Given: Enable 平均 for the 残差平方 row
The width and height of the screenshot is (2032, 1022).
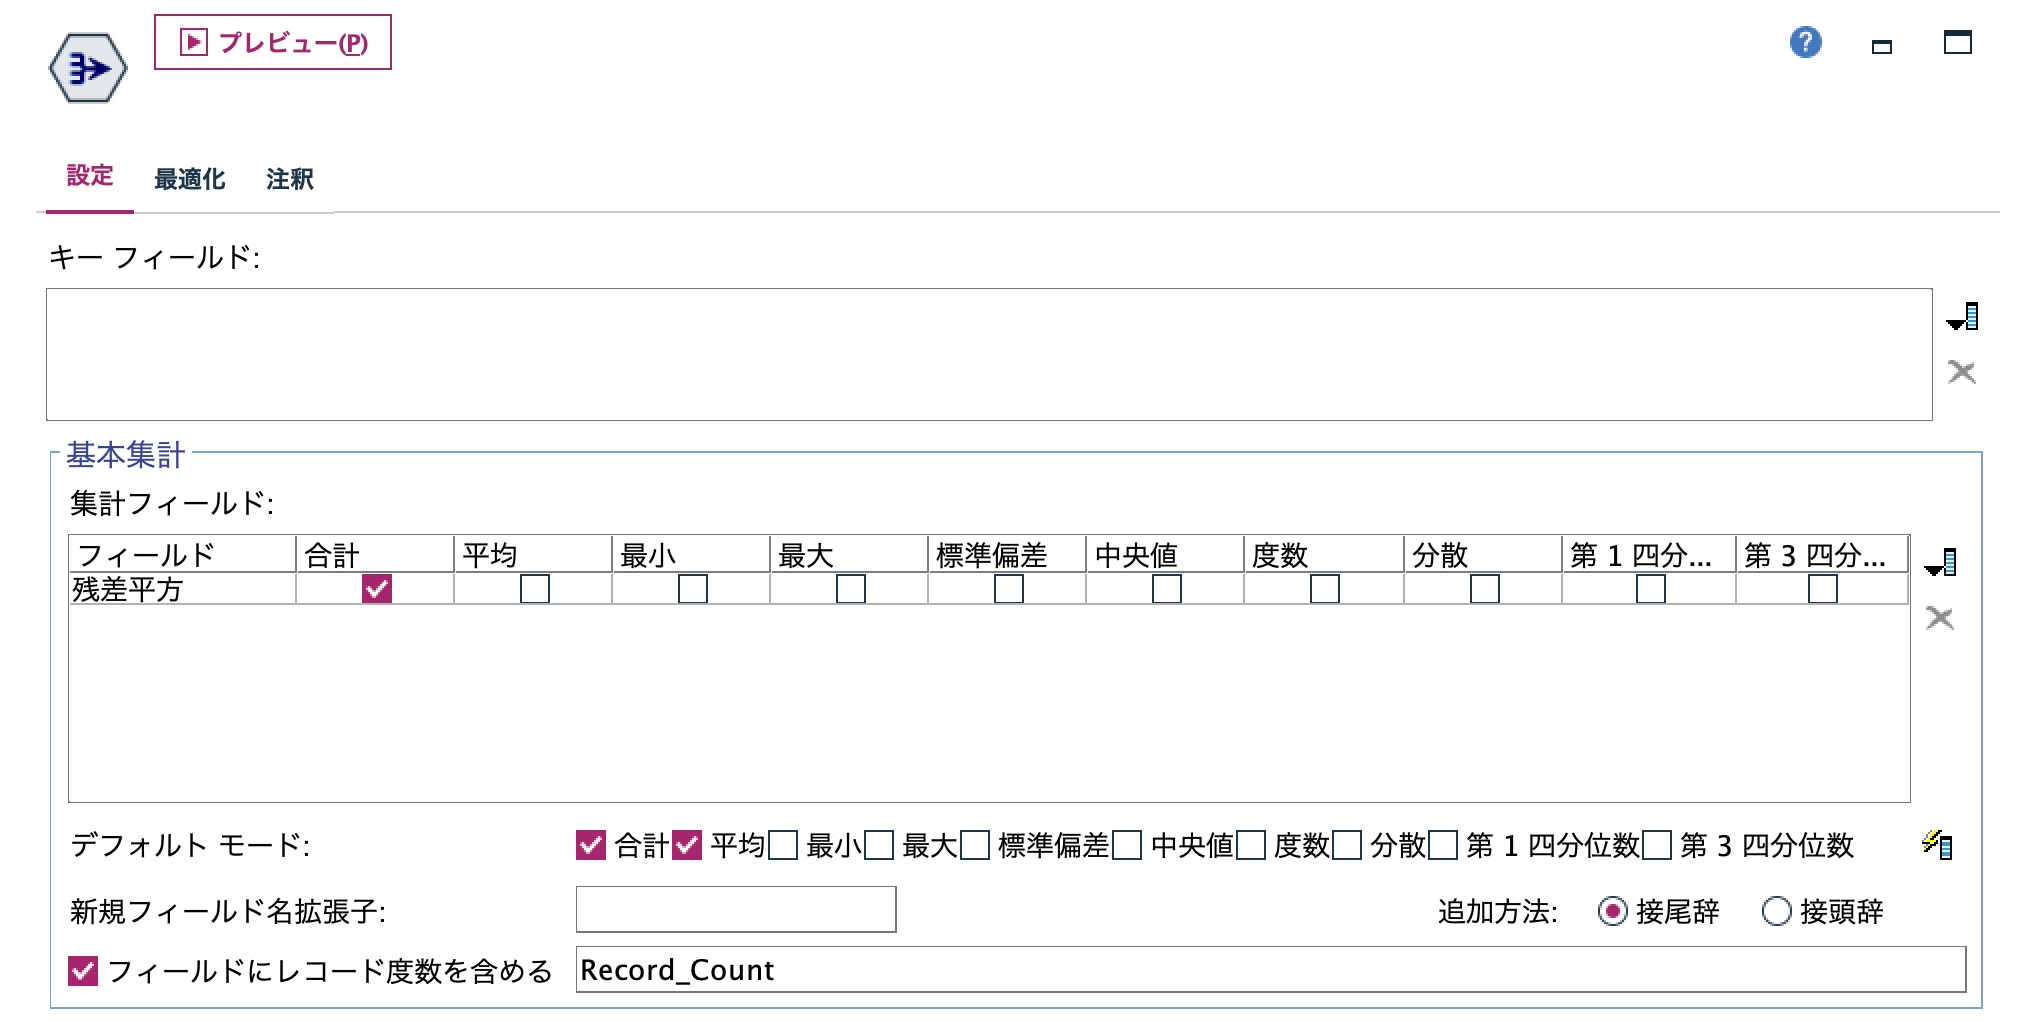Looking at the screenshot, I should point(534,590).
